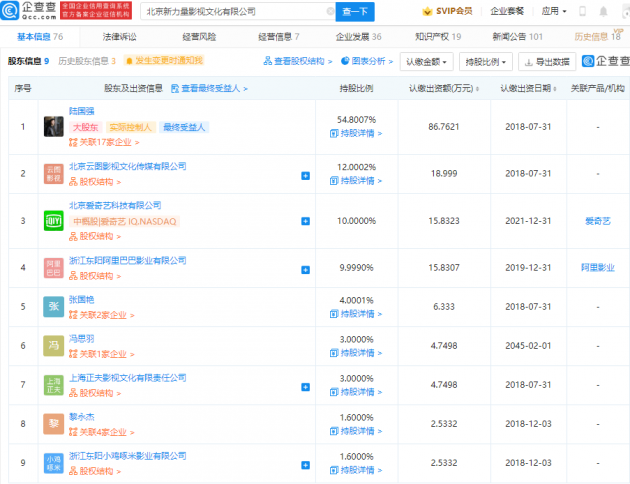
Task: Open 北京爱奇艺科技有限公司 link
Action: (x=115, y=205)
